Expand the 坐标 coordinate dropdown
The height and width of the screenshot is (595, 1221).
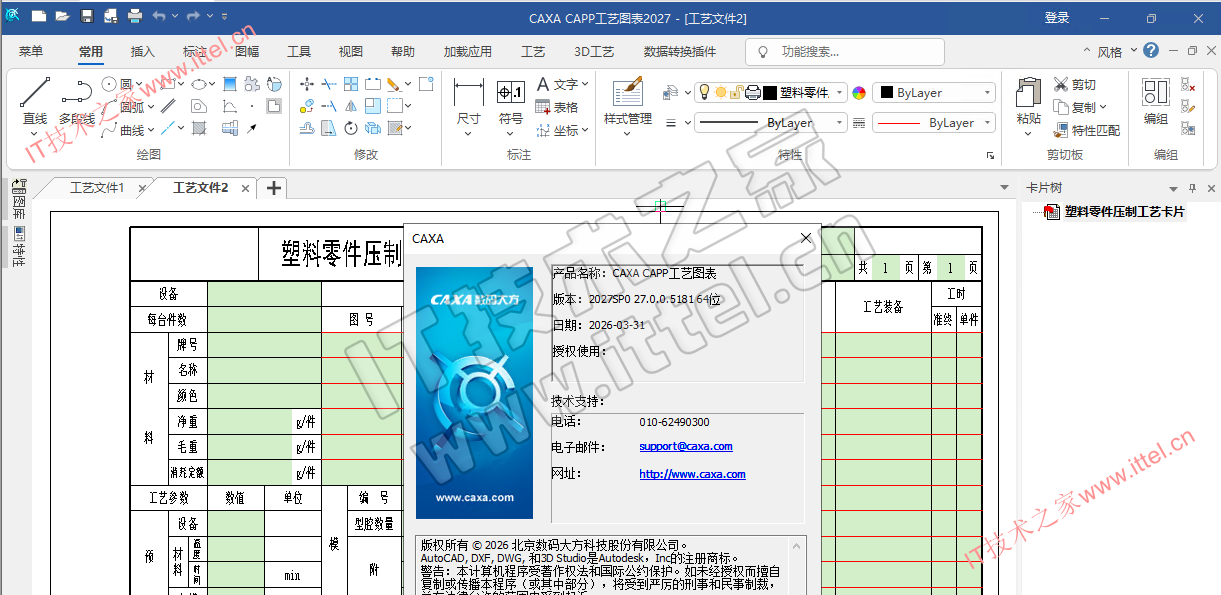pos(585,131)
